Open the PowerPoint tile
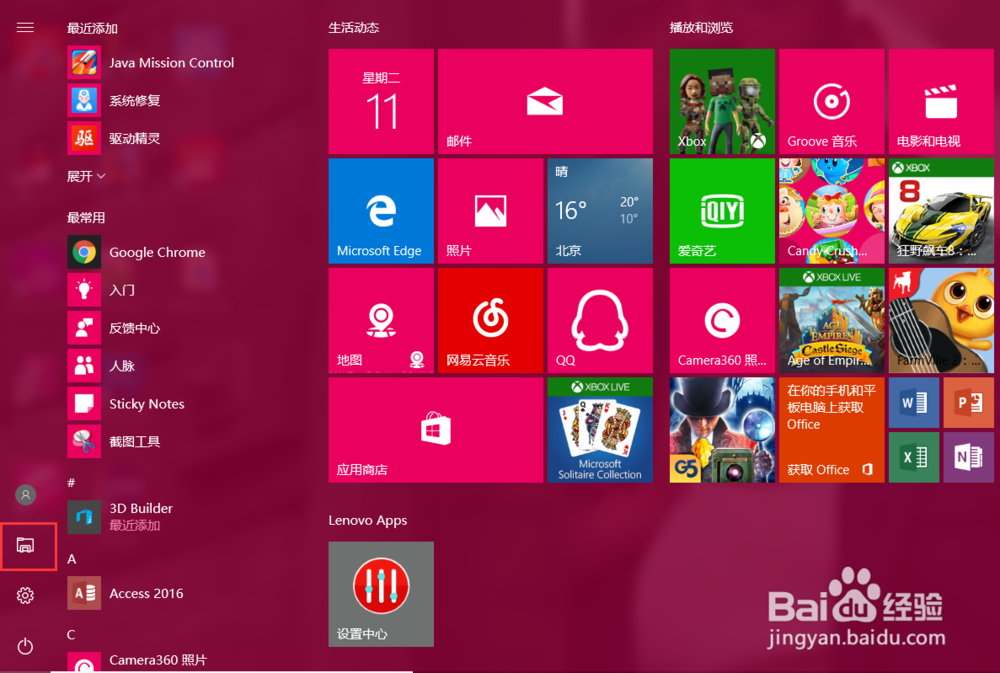 969,403
